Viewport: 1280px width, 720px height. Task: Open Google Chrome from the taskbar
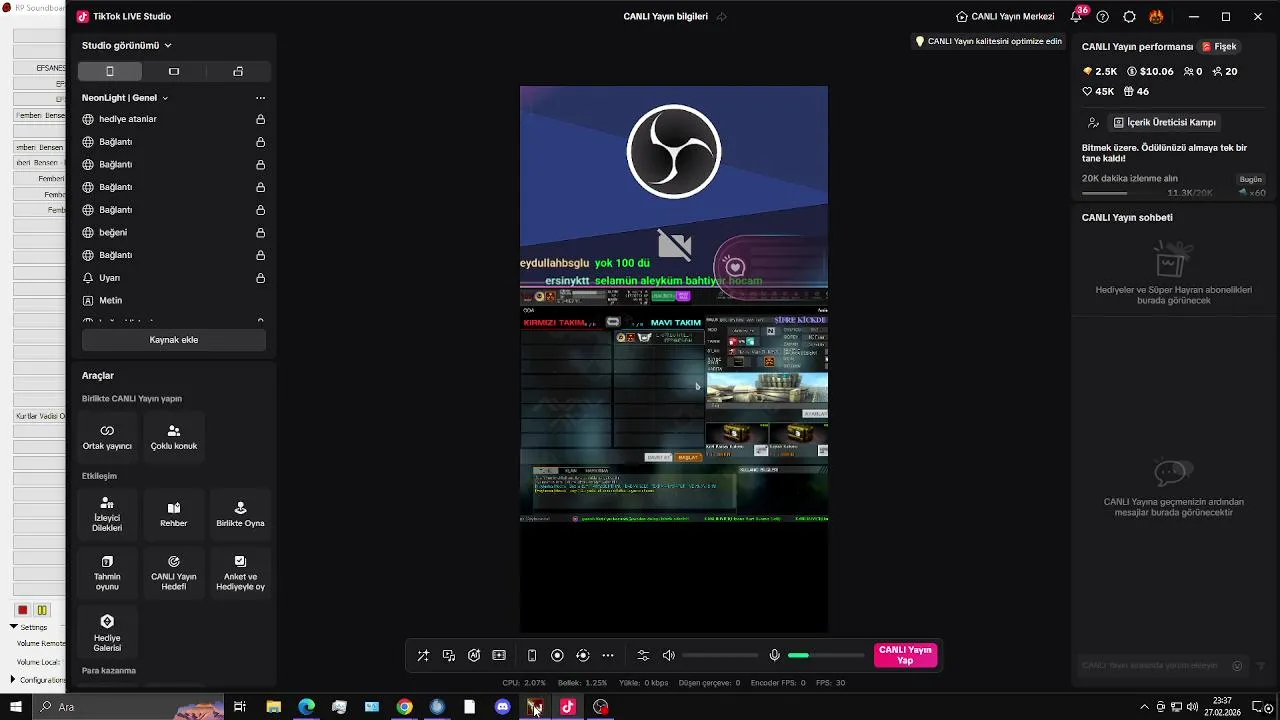404,707
